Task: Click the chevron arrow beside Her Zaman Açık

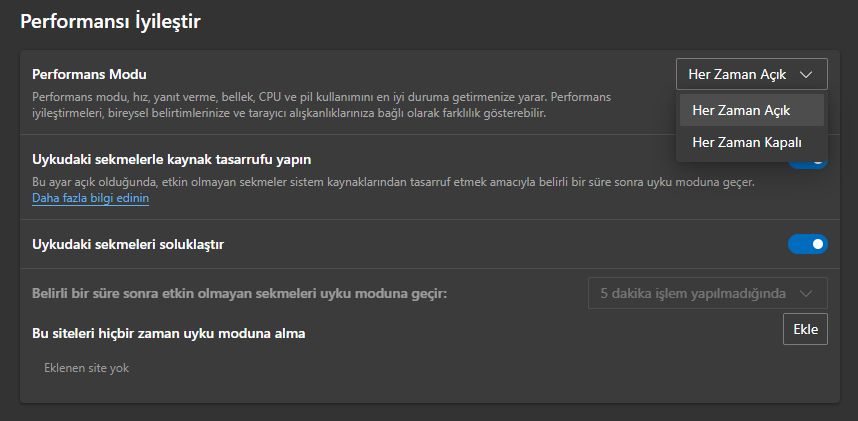Action: 808,75
